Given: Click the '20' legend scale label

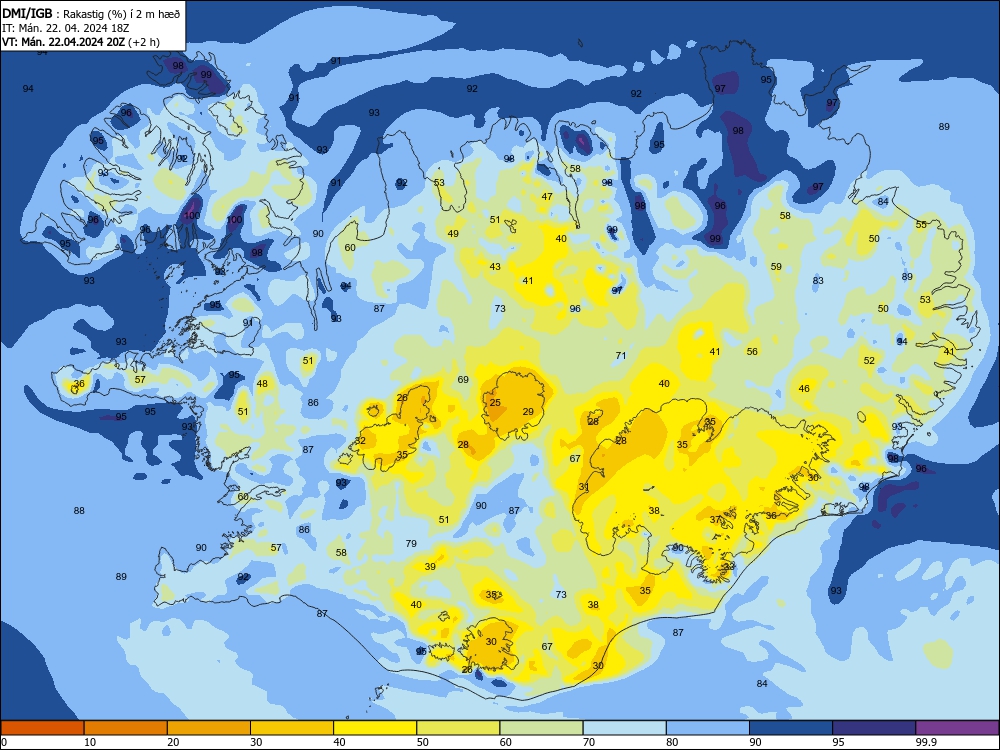Looking at the screenshot, I should 173,742.
